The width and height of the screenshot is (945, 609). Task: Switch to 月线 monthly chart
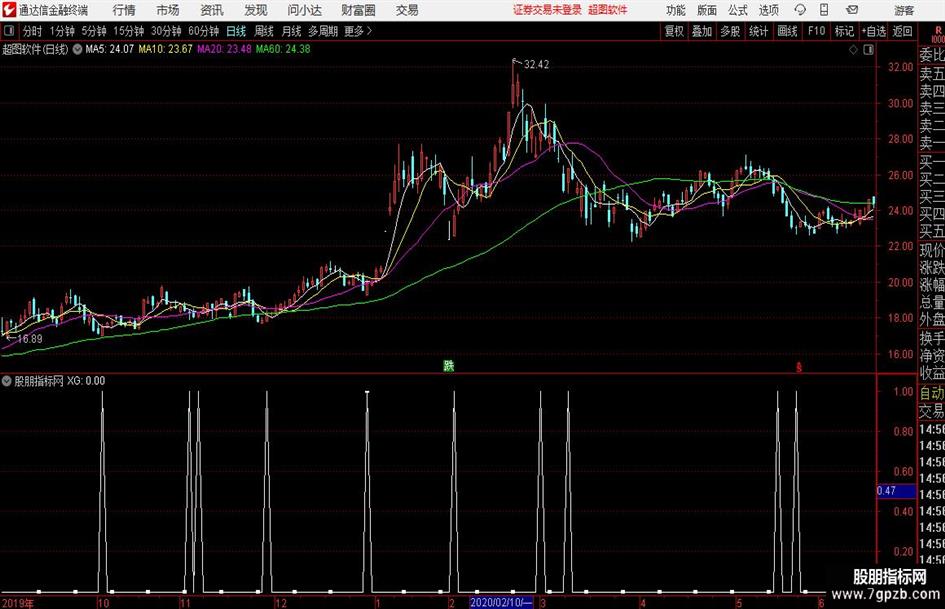292,31
